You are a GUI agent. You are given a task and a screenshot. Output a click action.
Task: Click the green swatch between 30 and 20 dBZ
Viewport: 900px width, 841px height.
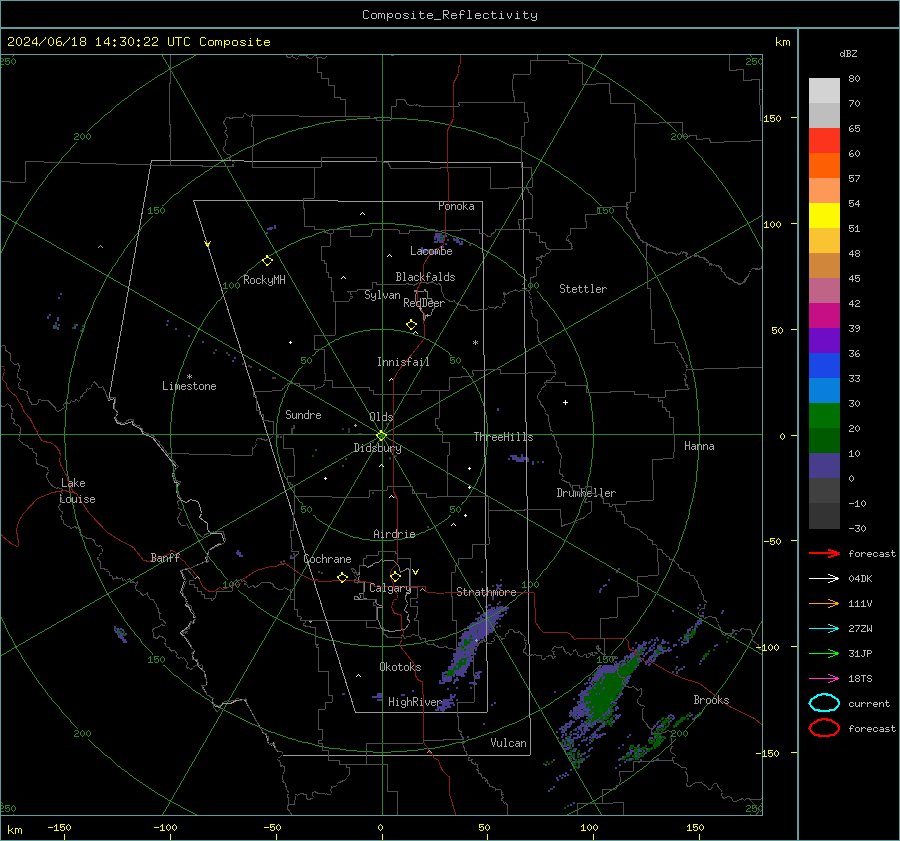point(824,416)
